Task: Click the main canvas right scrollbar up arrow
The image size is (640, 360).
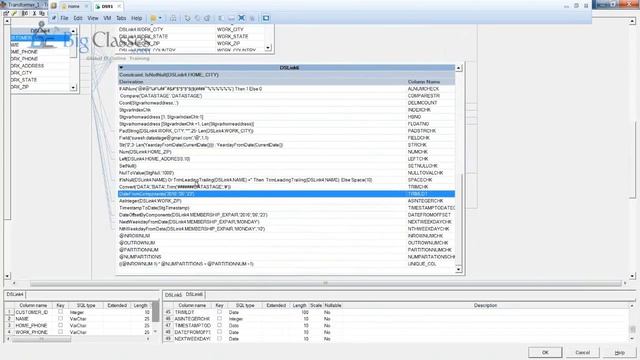Action: click(632, 21)
